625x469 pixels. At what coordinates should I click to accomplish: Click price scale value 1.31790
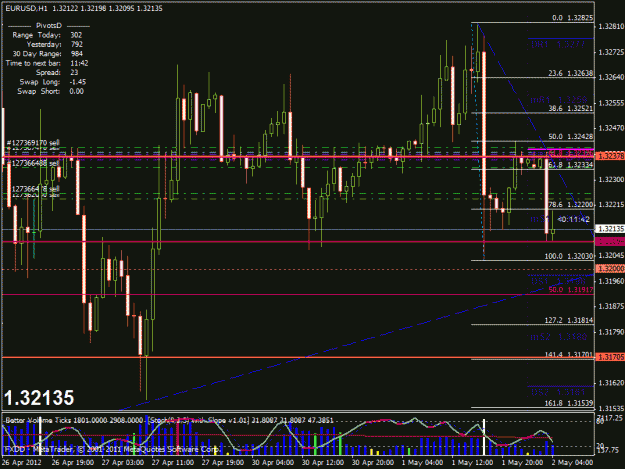point(611,332)
